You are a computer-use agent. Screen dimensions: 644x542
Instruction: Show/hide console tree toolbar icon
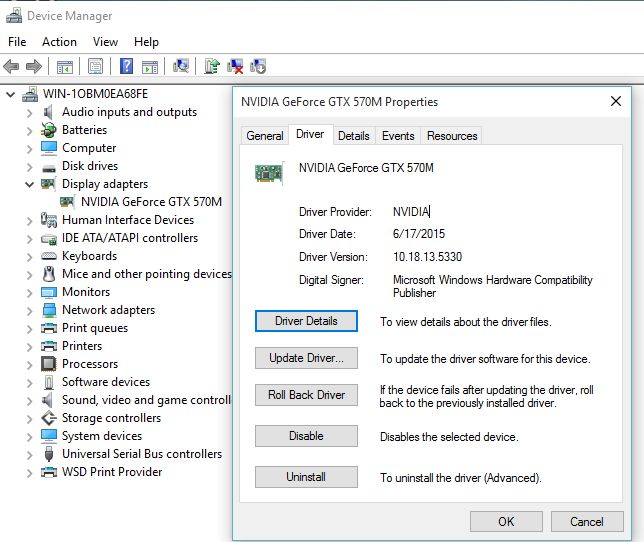[x=65, y=67]
